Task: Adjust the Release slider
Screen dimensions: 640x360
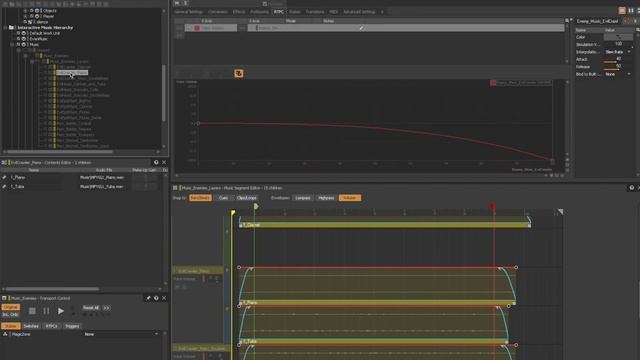Action: 618,67
